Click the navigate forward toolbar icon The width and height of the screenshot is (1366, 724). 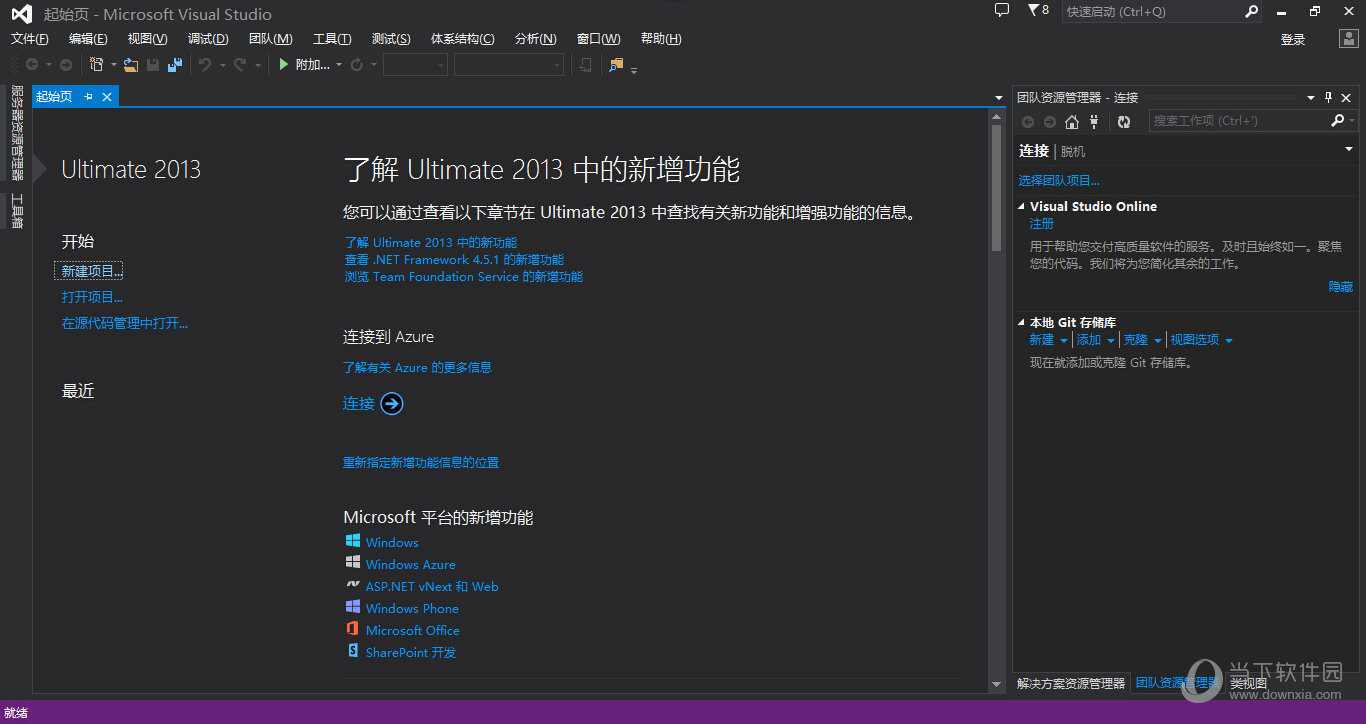pyautogui.click(x=66, y=65)
